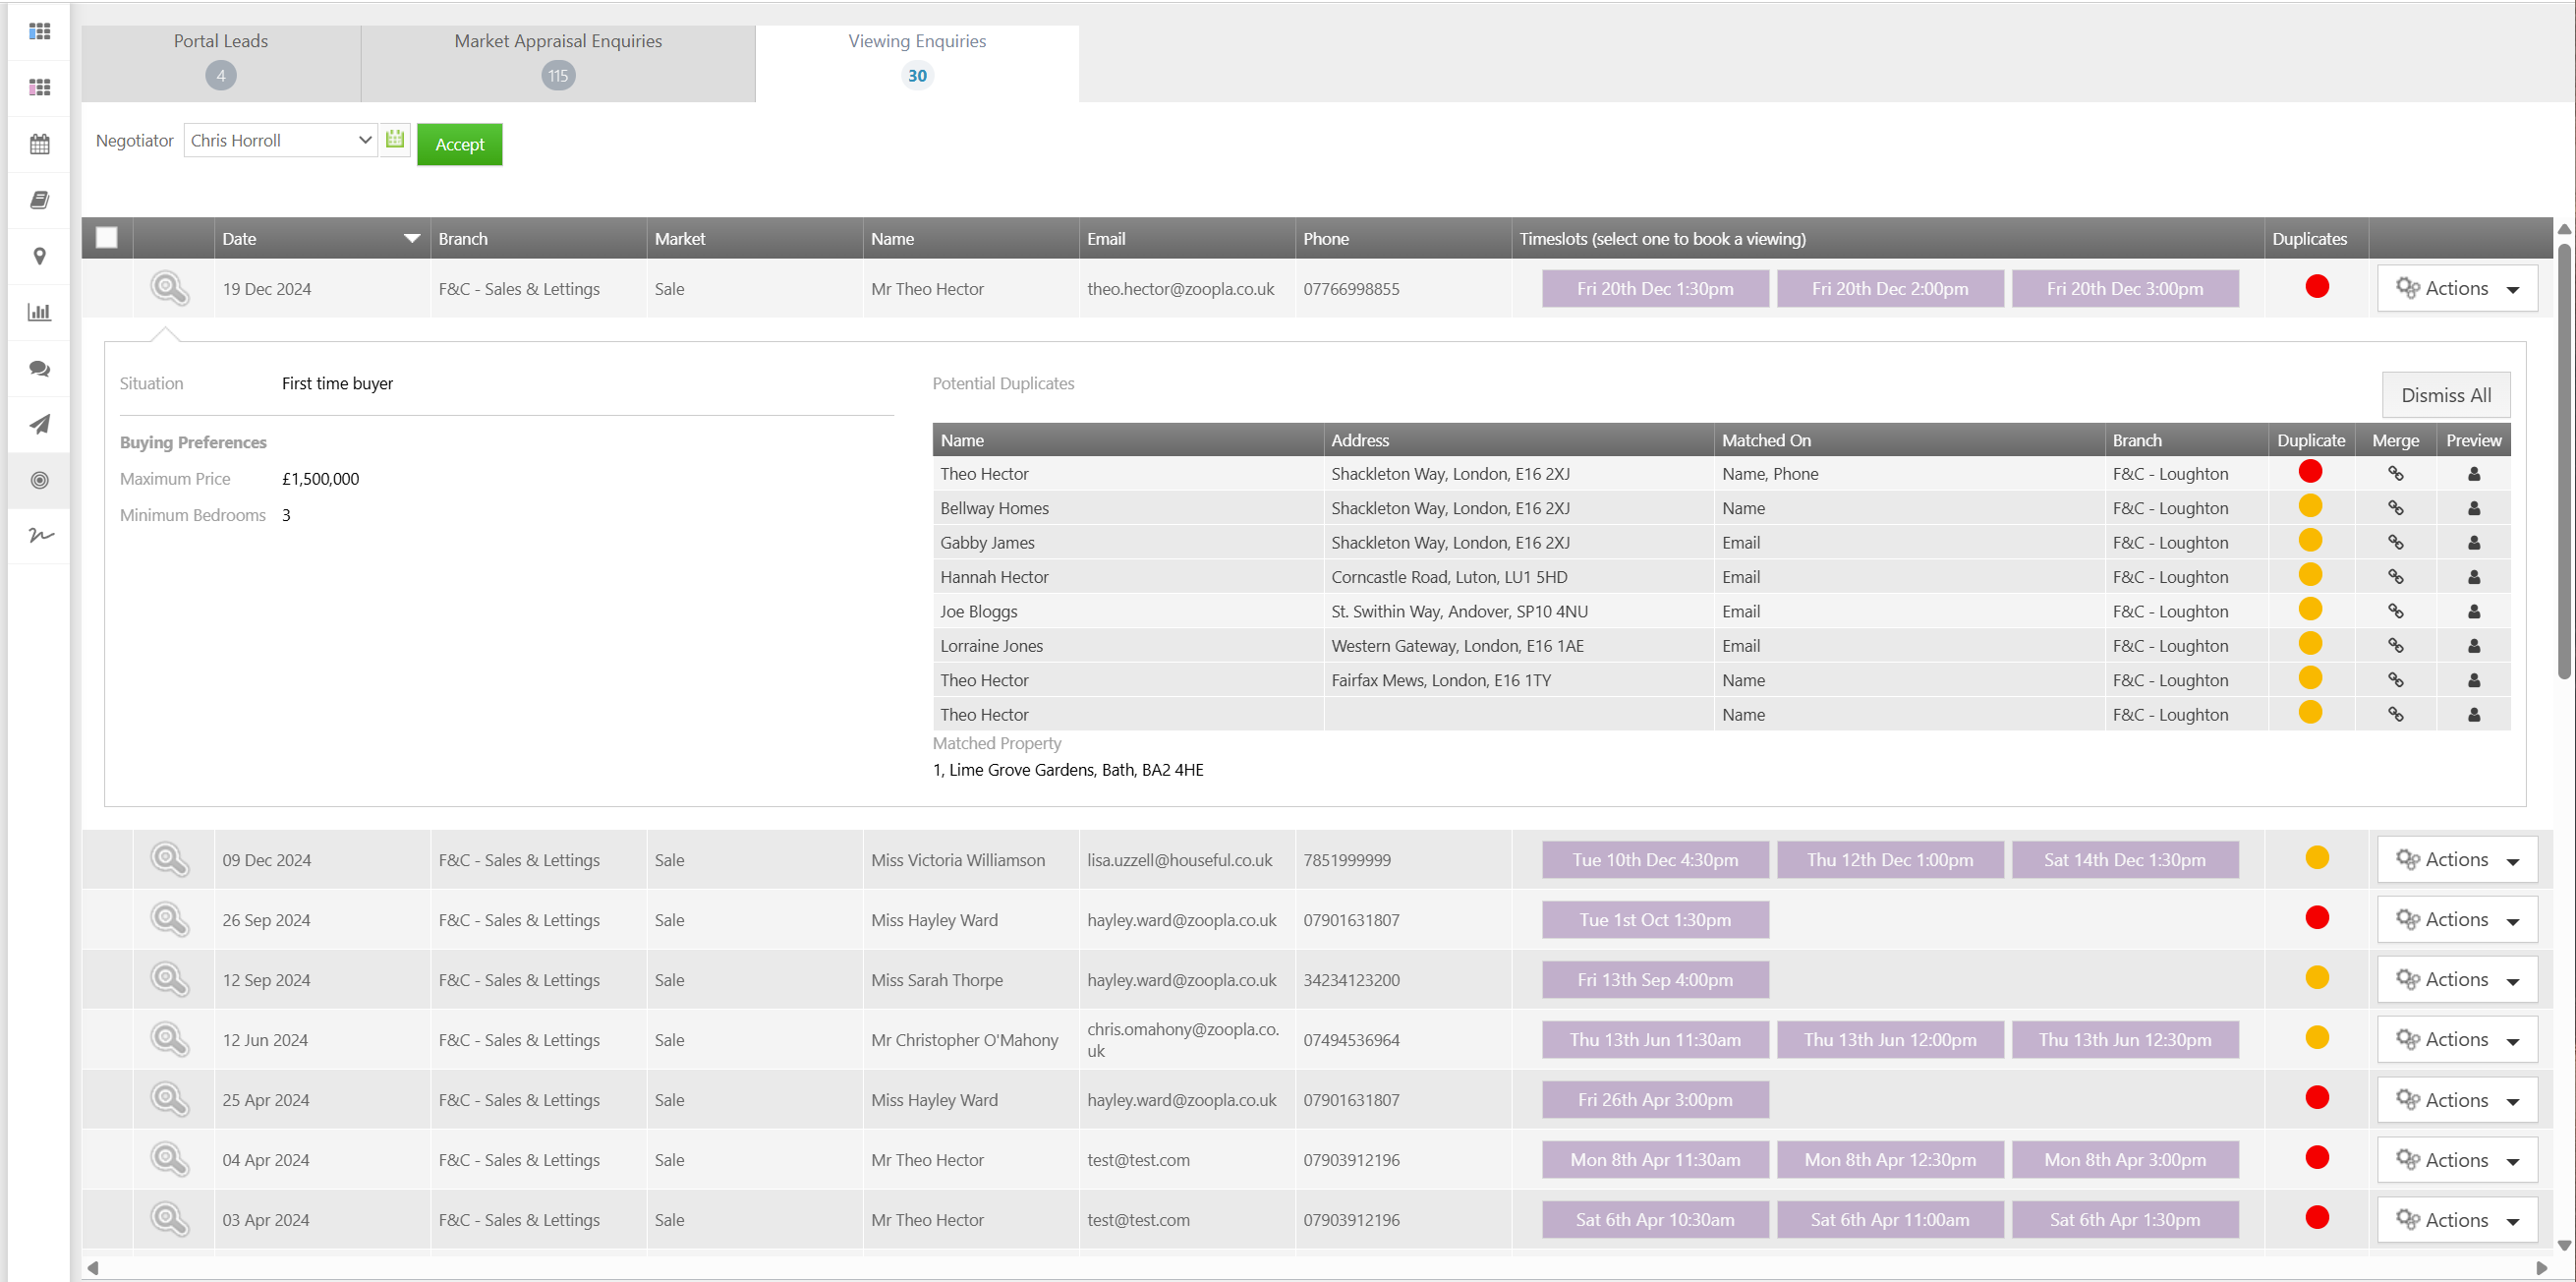Expand details for 12 Jun 2024 enquiry

click(x=169, y=1040)
